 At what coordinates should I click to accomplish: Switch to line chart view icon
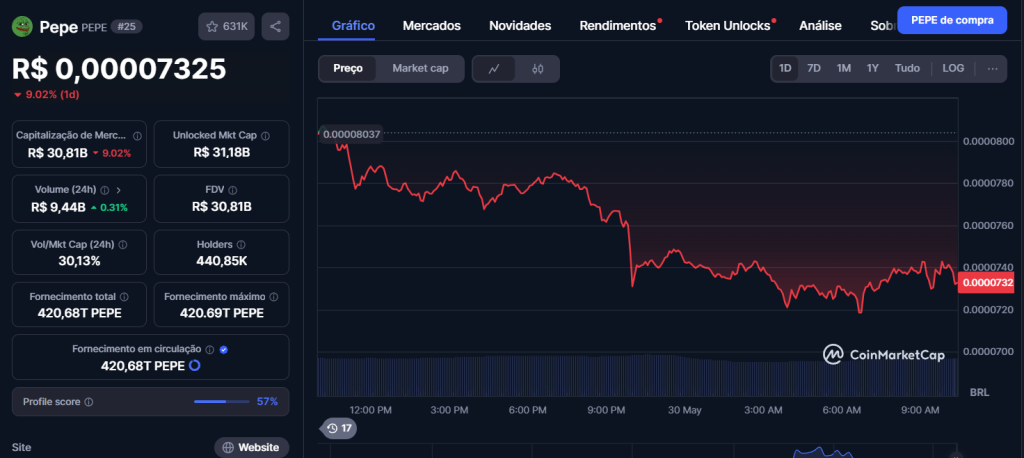[x=494, y=69]
